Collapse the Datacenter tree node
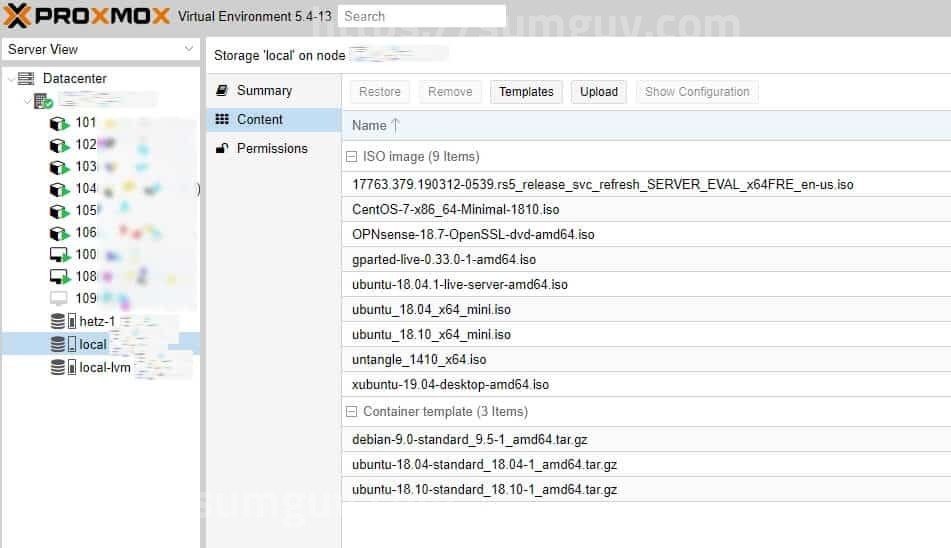951x548 pixels. coord(10,78)
